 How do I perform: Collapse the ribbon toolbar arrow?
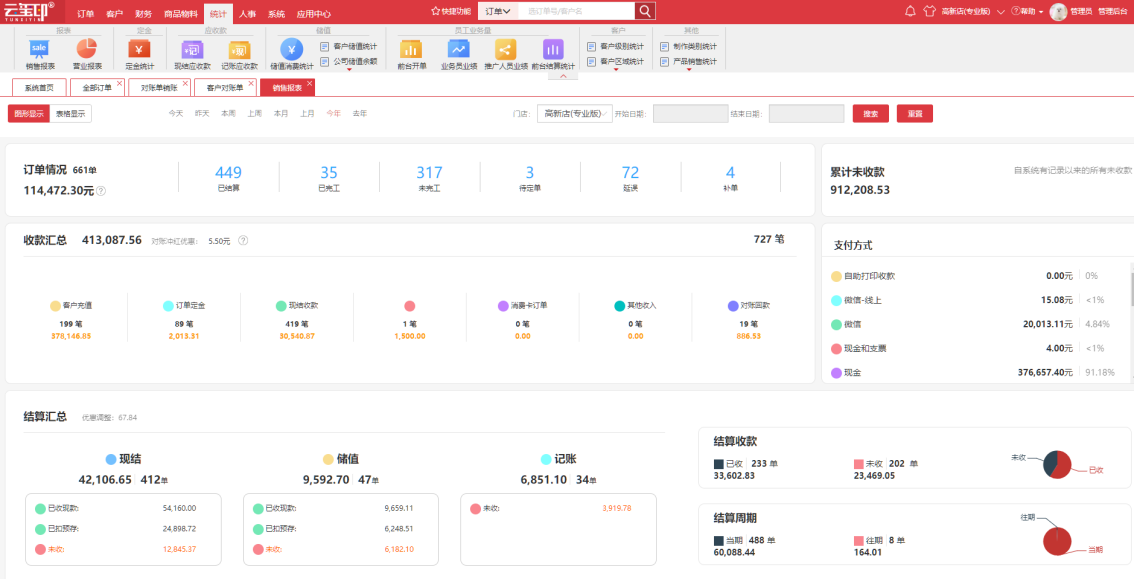(563, 76)
